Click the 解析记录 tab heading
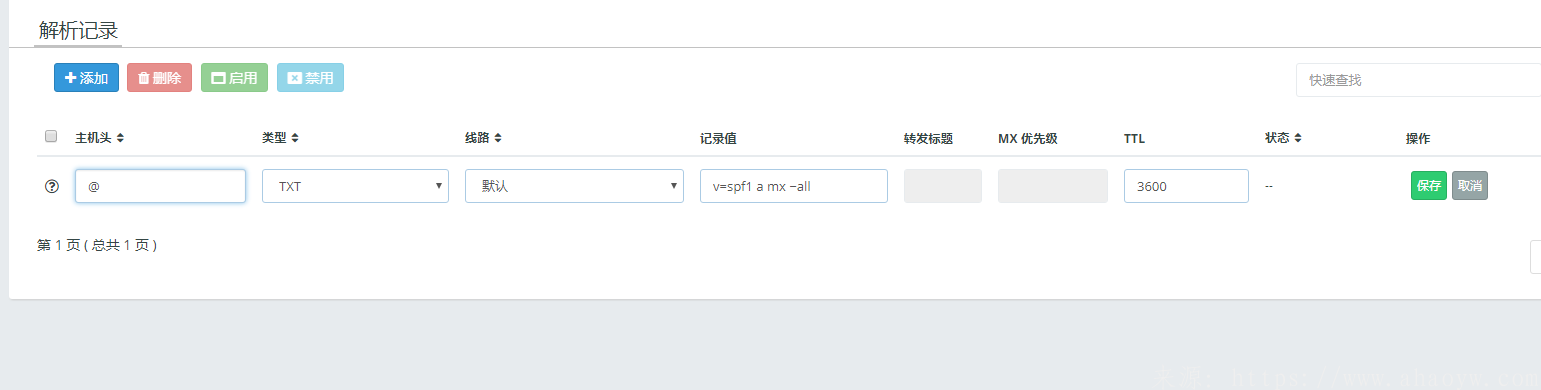The height and width of the screenshot is (390, 1541). (79, 29)
